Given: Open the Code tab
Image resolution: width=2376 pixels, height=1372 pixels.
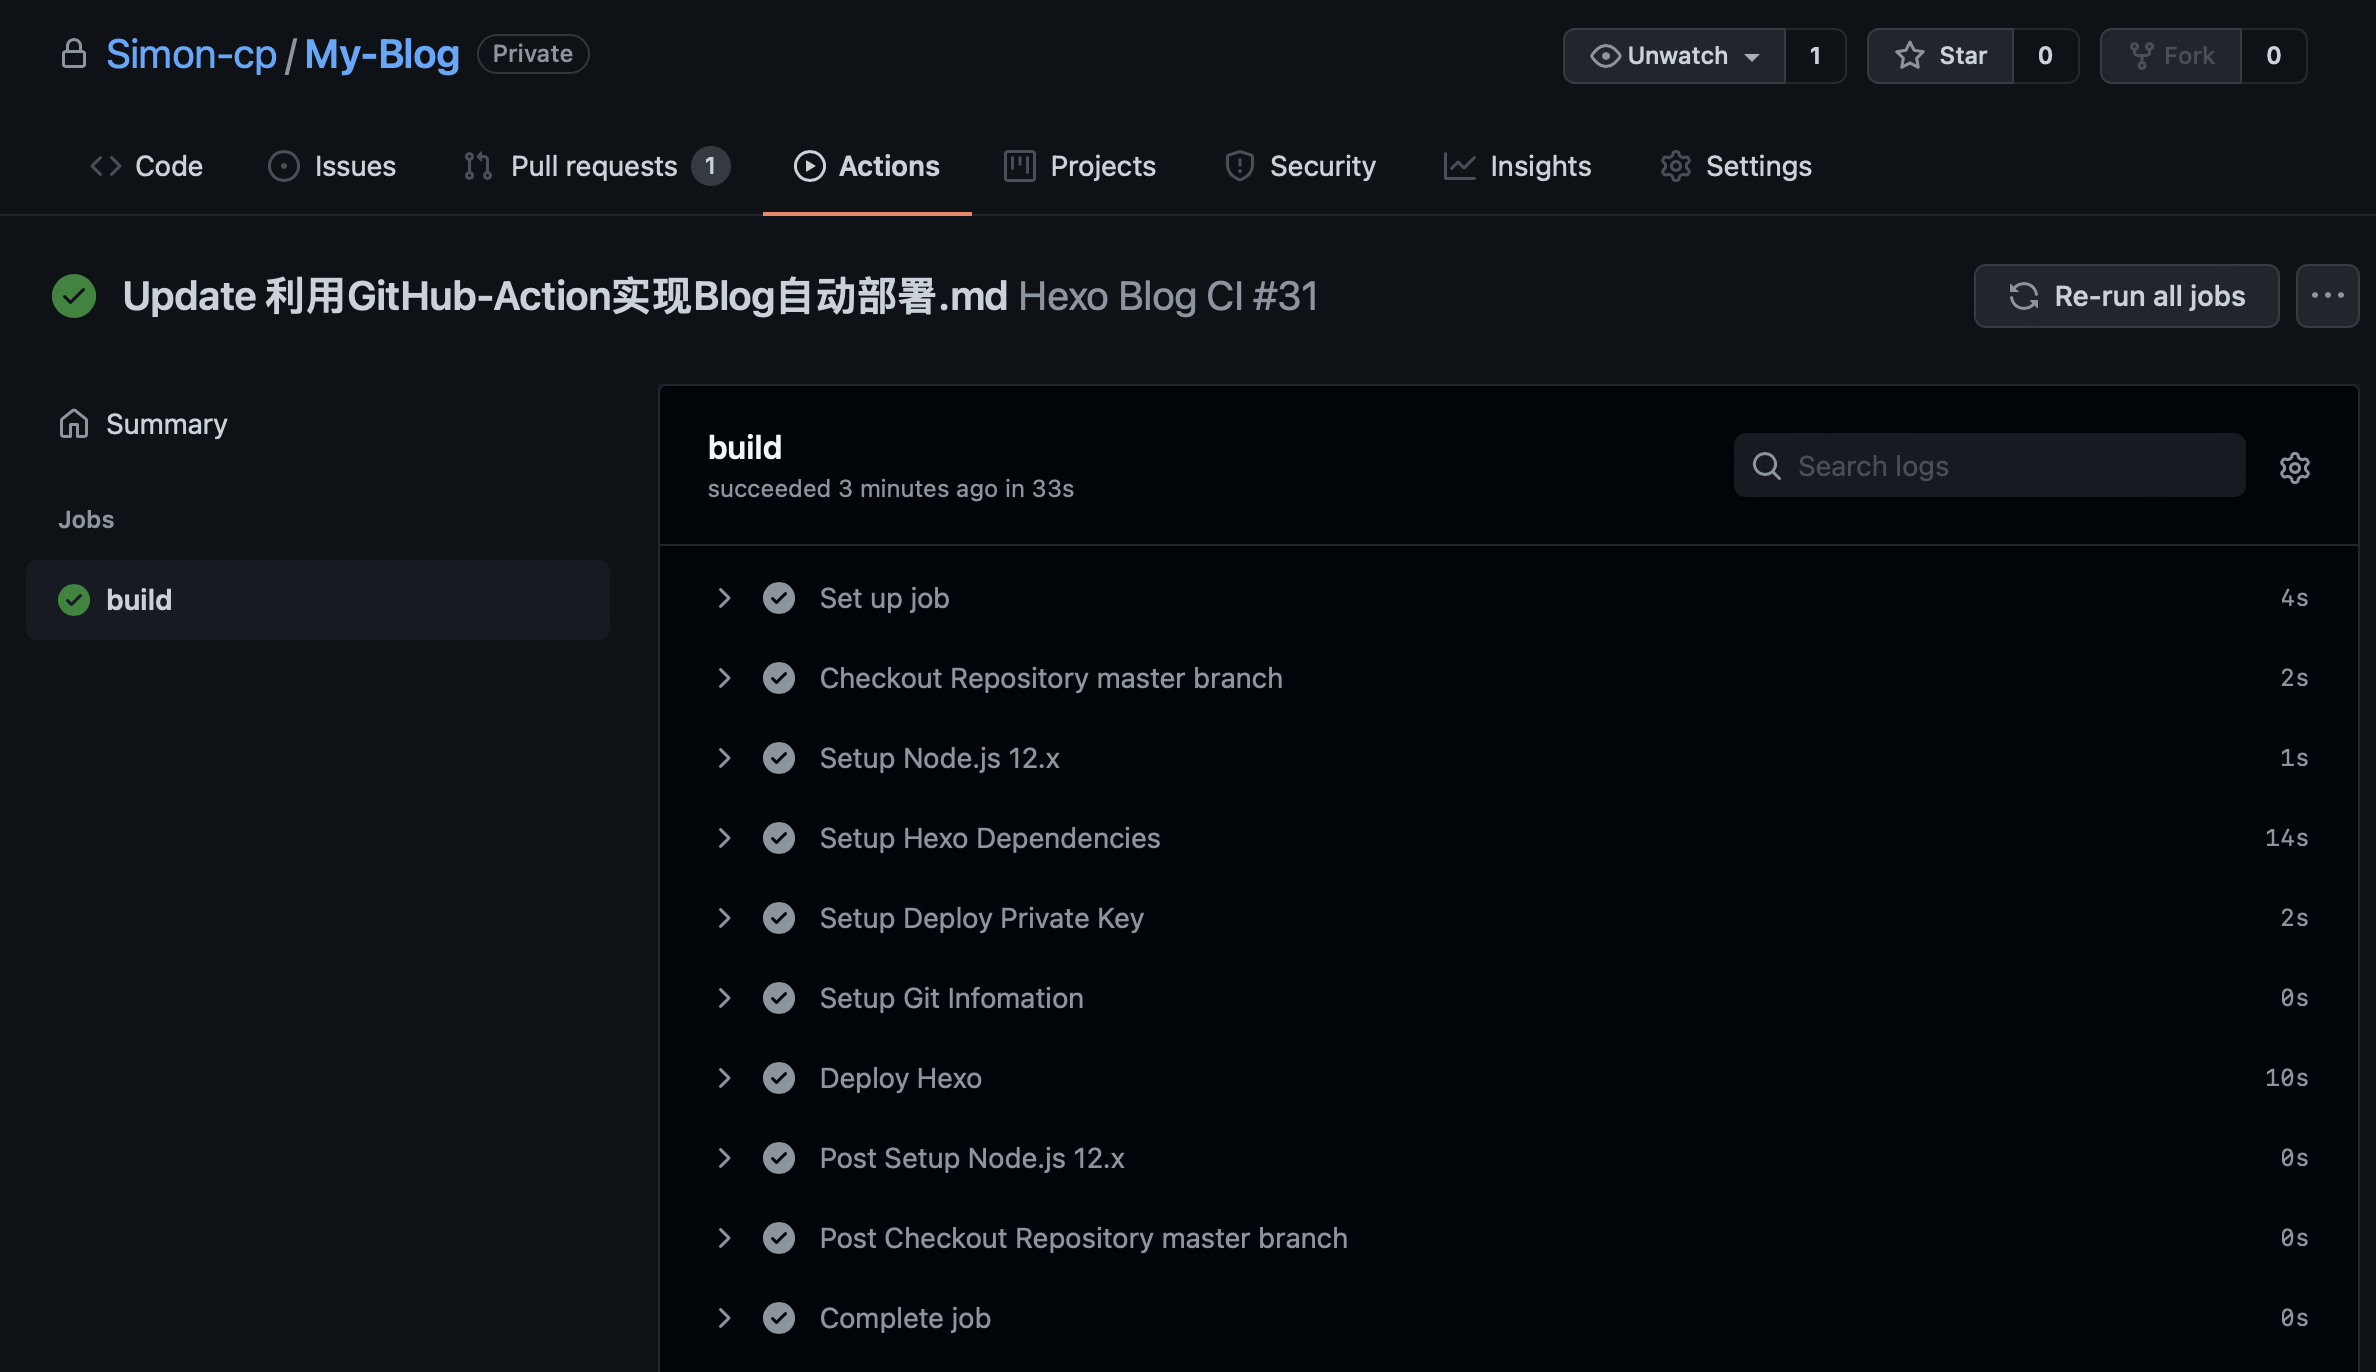Looking at the screenshot, I should pos(146,166).
